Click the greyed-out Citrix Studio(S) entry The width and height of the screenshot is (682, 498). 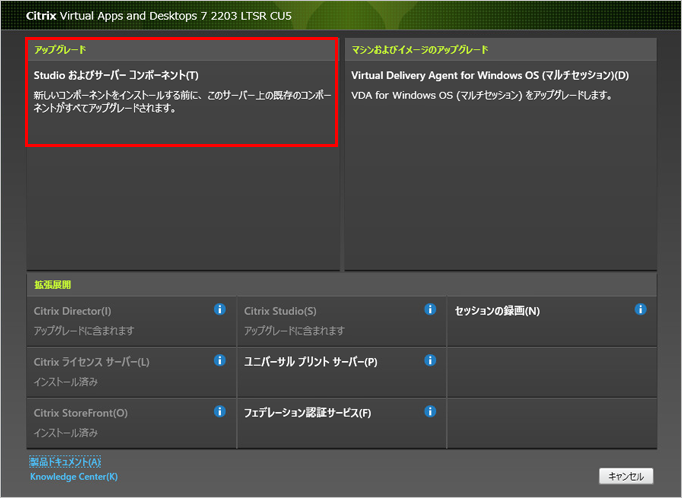coord(280,311)
